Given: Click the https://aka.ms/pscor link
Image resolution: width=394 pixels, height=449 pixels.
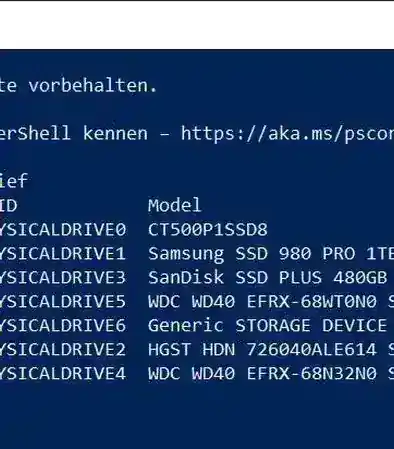Looking at the screenshot, I should [287, 134].
